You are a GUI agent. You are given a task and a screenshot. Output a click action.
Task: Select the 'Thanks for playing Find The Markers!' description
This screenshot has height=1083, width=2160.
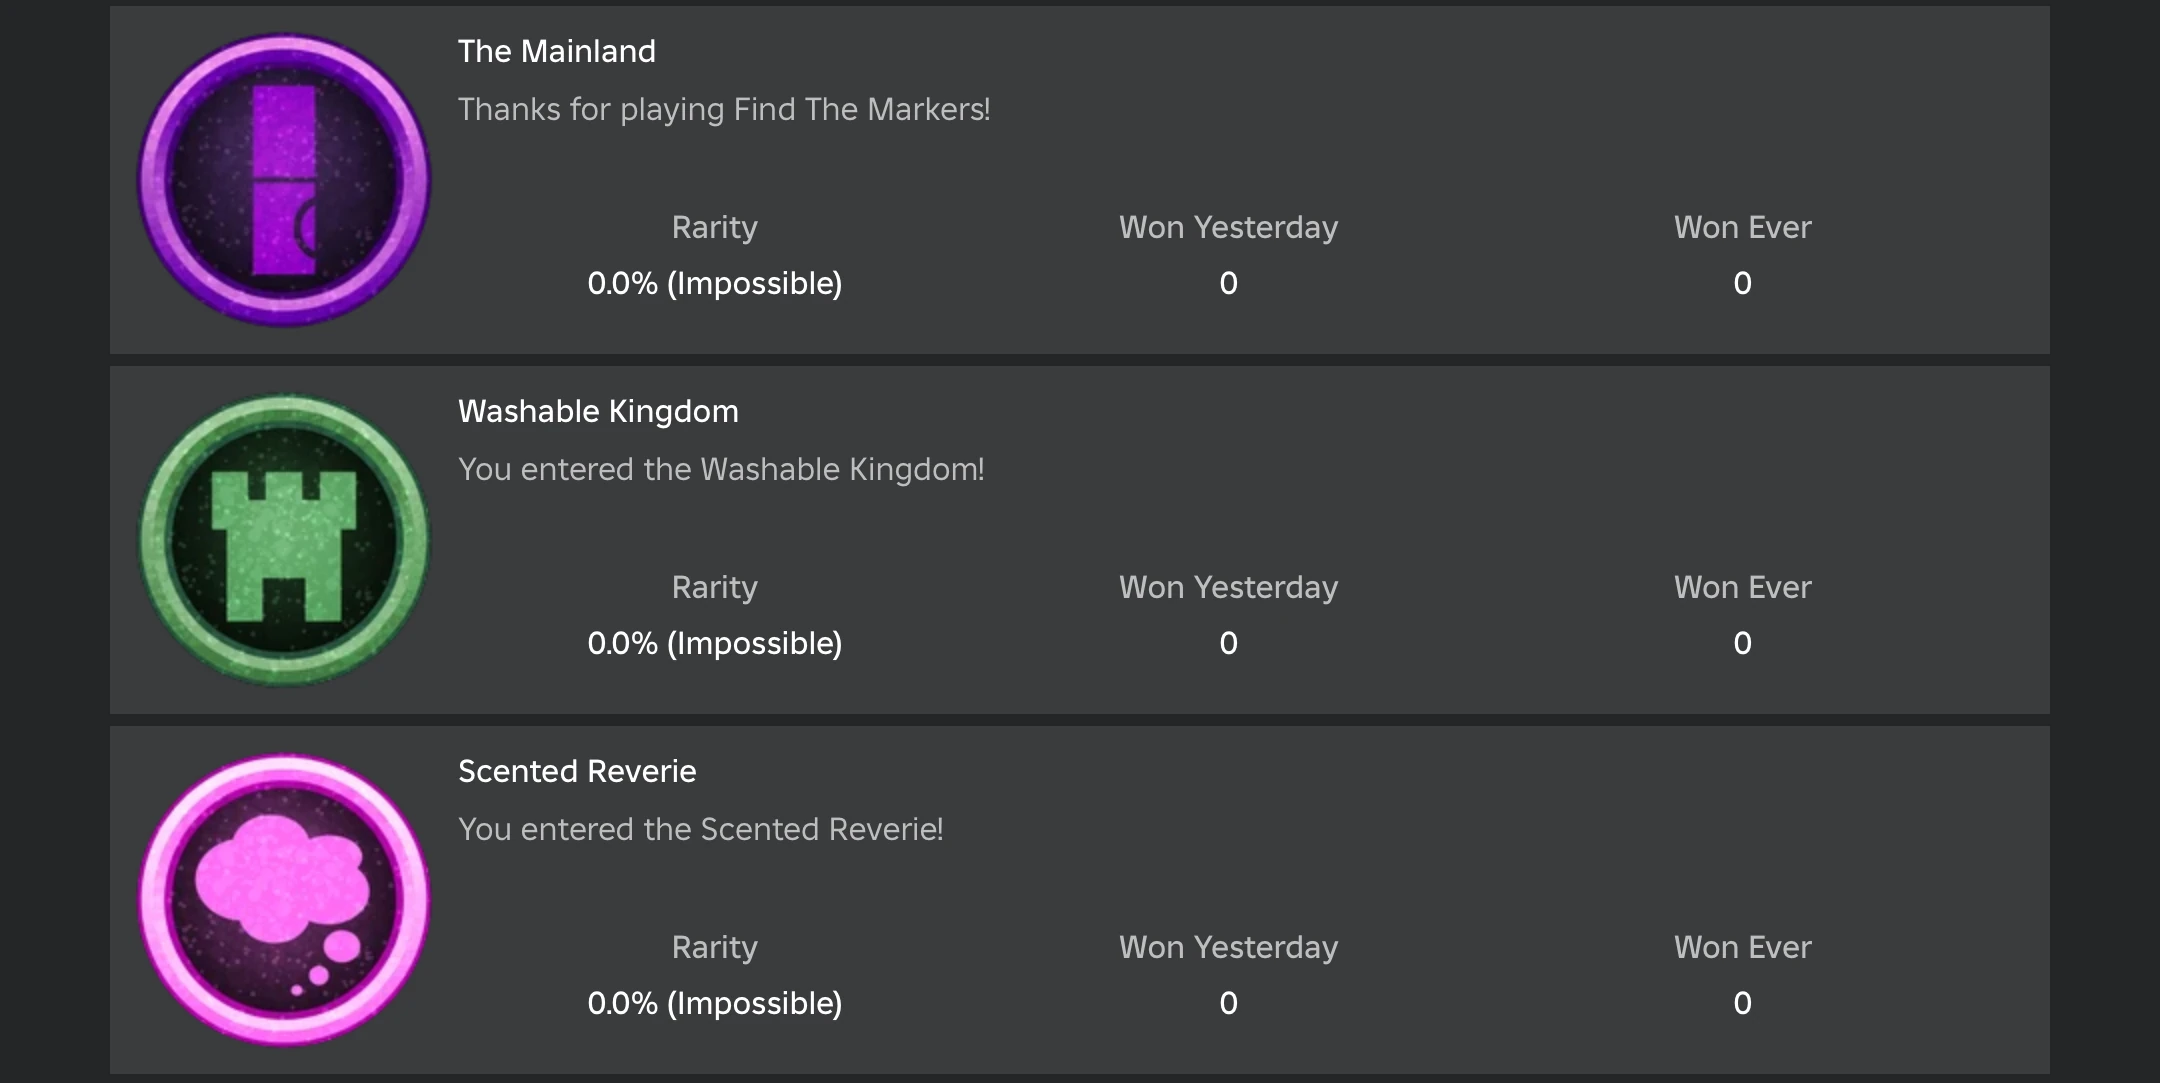click(x=725, y=109)
